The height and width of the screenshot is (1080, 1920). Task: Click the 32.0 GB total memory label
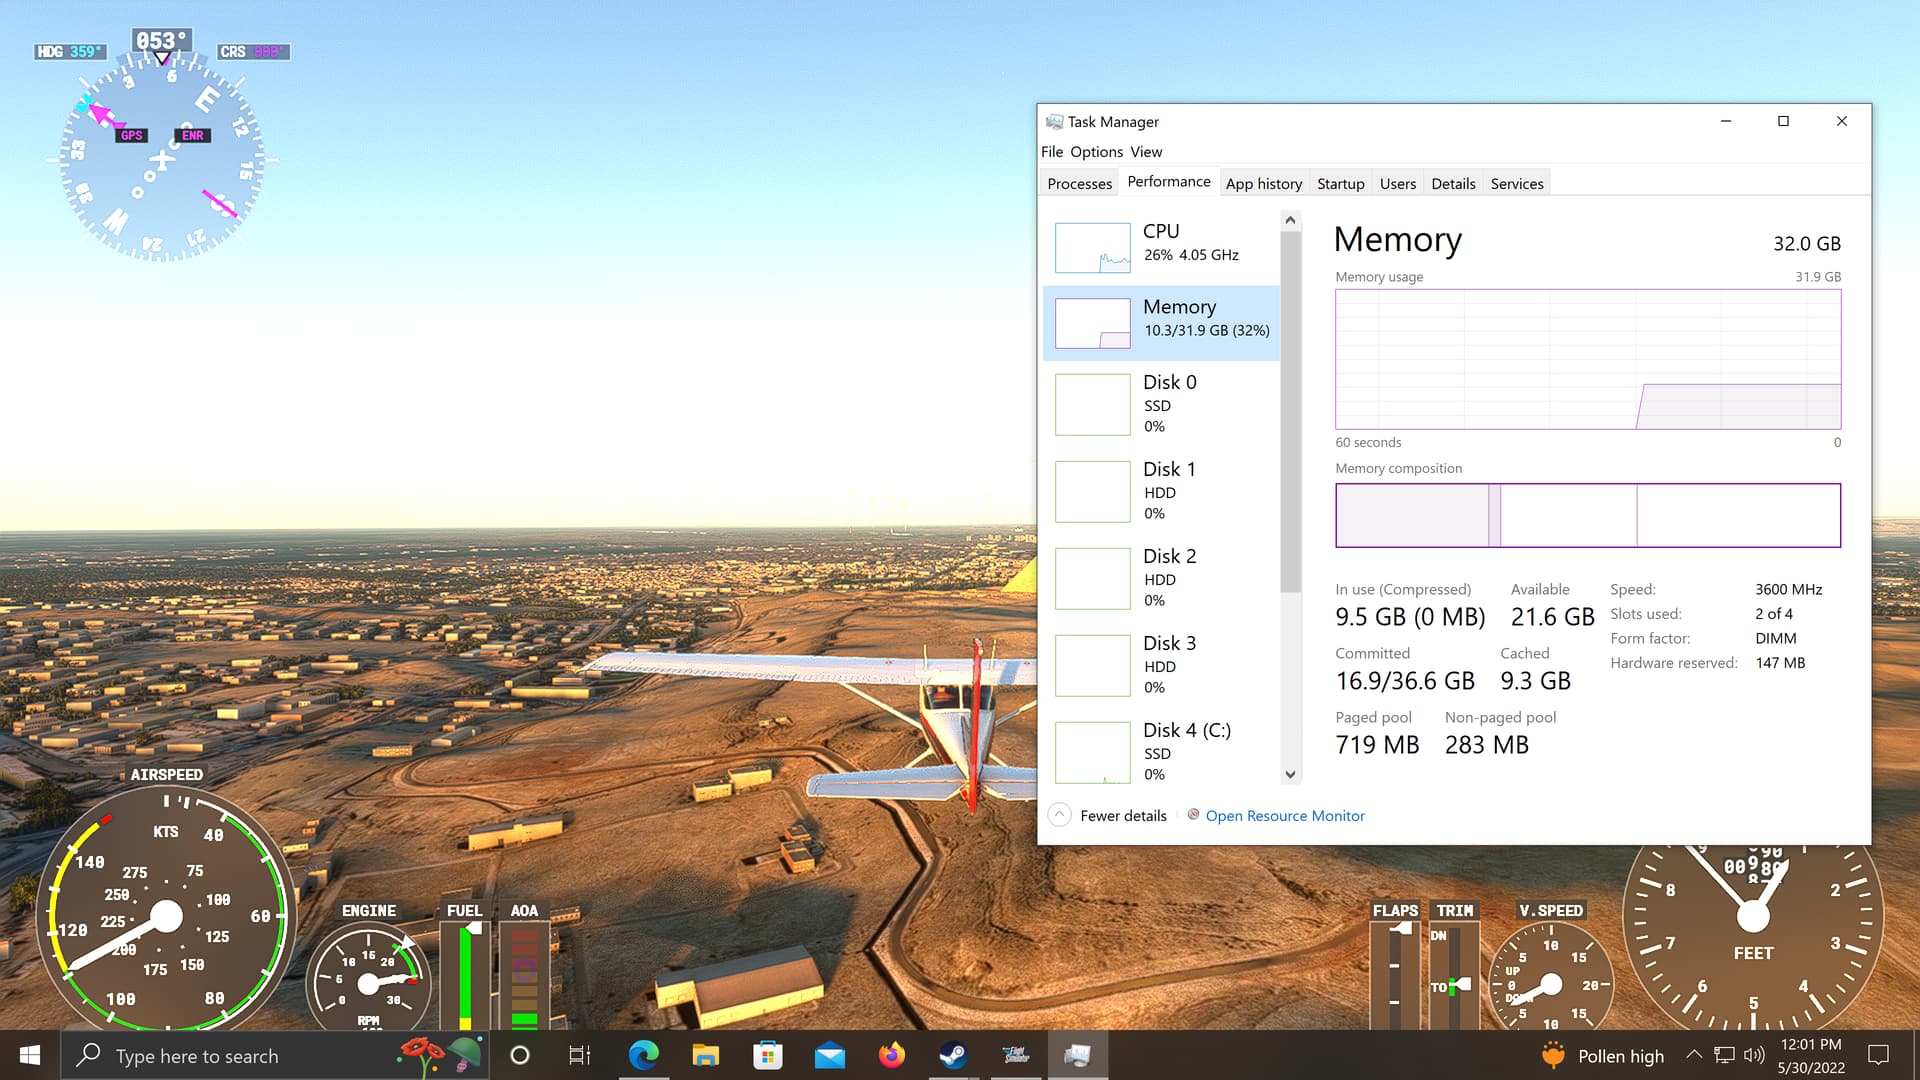click(x=1806, y=244)
